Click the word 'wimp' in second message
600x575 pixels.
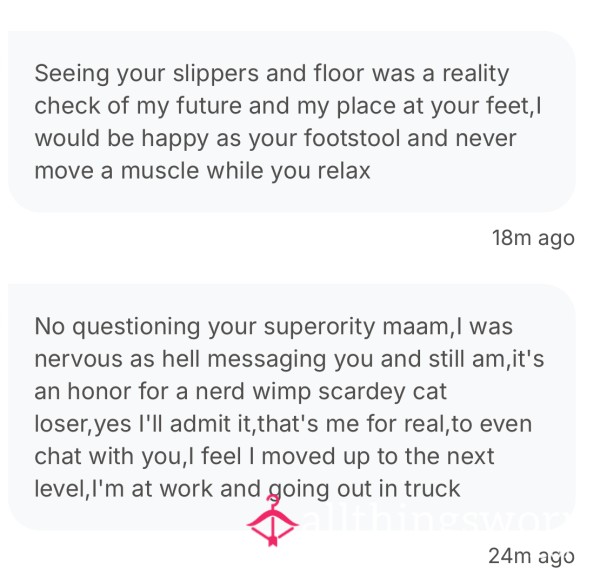pyautogui.click(x=282, y=393)
